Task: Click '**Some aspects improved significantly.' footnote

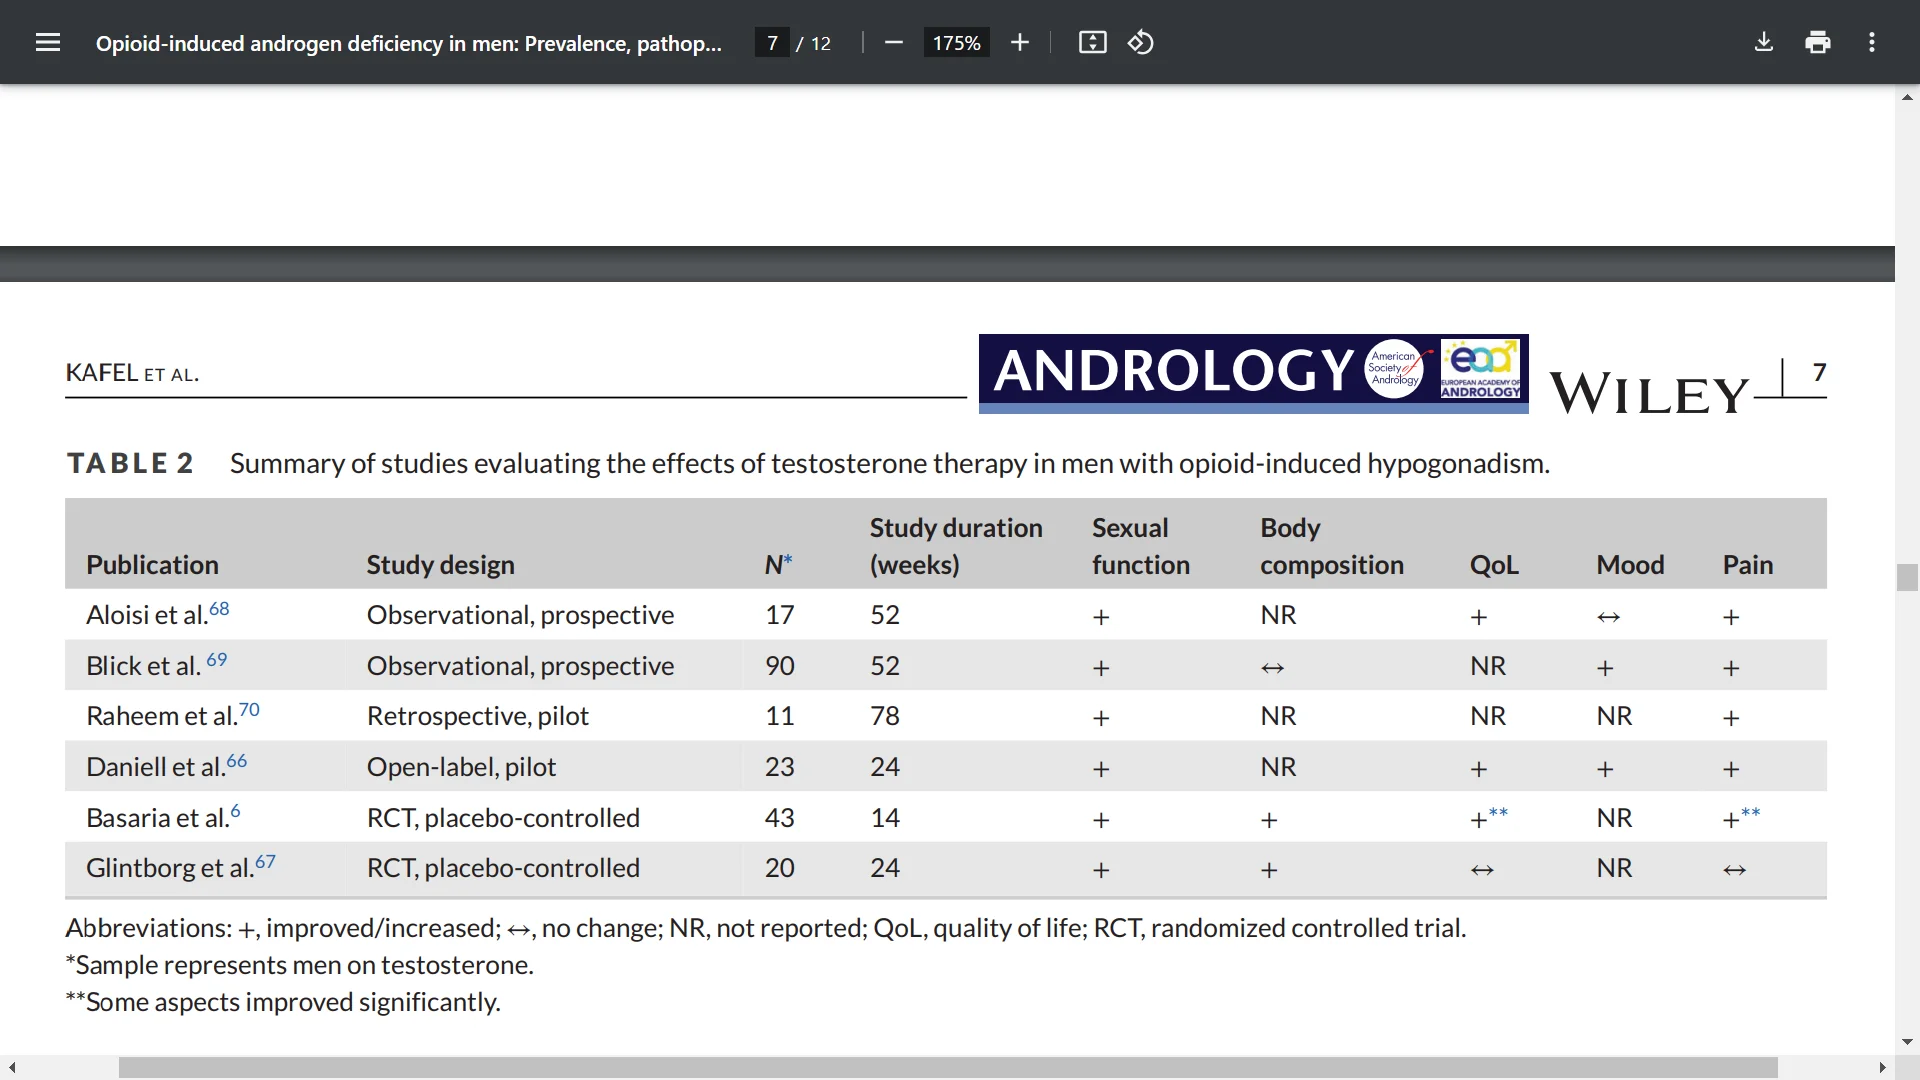Action: (x=283, y=1002)
